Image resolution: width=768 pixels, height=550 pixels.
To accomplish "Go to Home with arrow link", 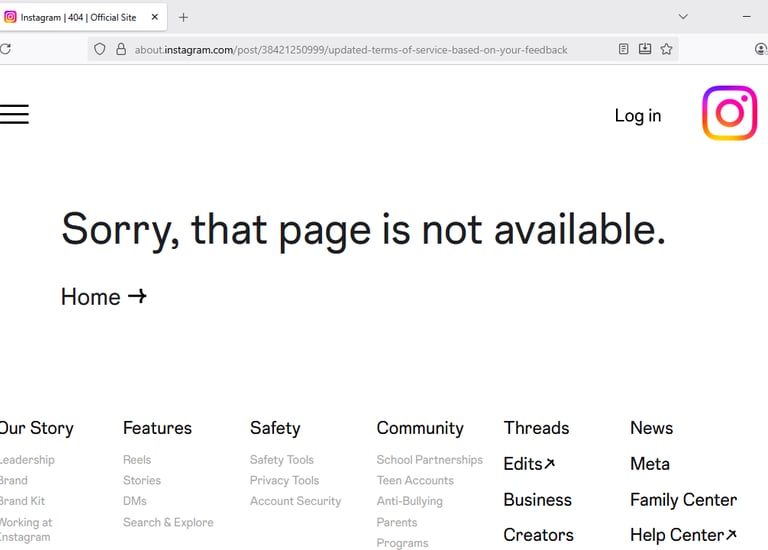I will [x=104, y=296].
